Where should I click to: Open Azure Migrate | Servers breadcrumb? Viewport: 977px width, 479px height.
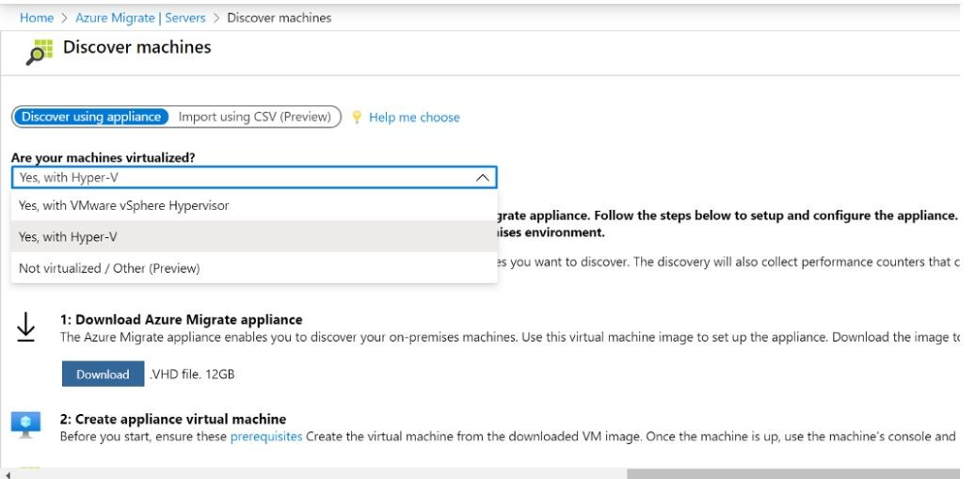pyautogui.click(x=140, y=18)
